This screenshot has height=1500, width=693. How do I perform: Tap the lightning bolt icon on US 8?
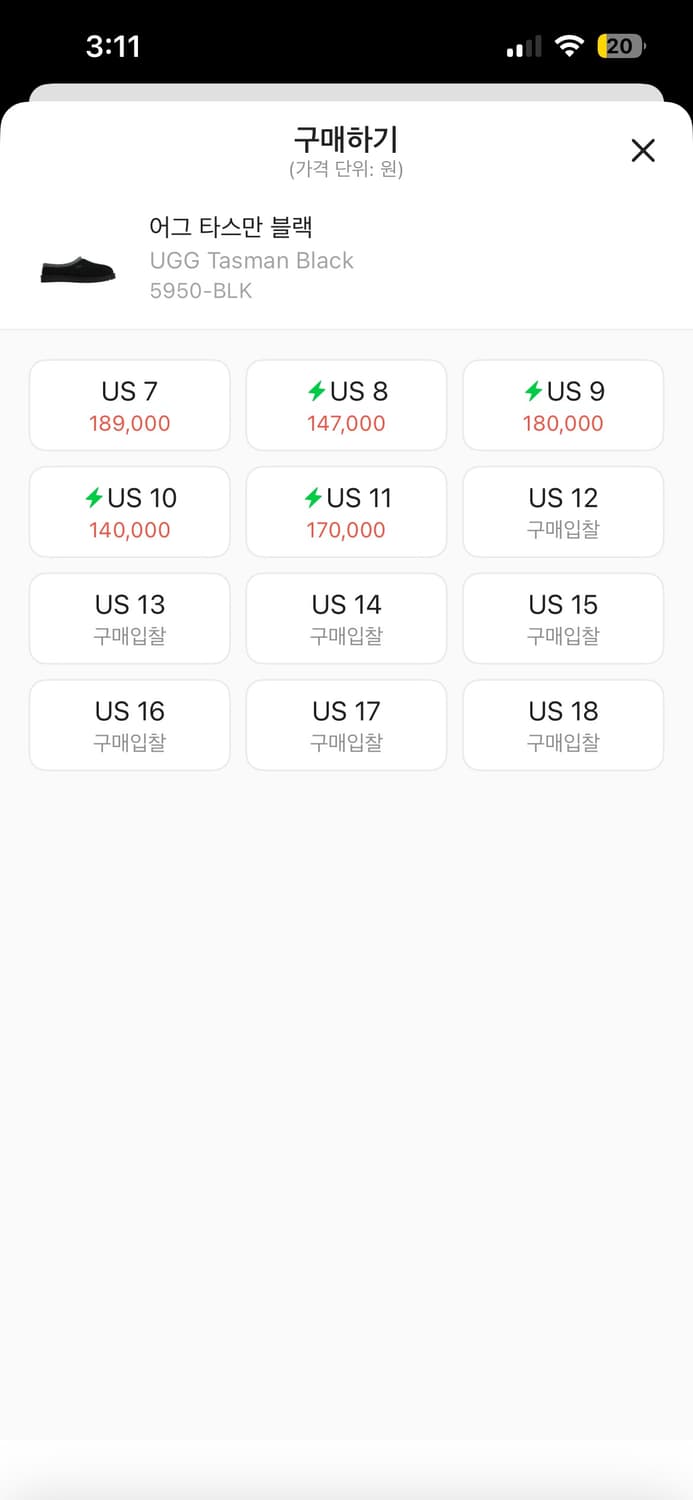[317, 391]
